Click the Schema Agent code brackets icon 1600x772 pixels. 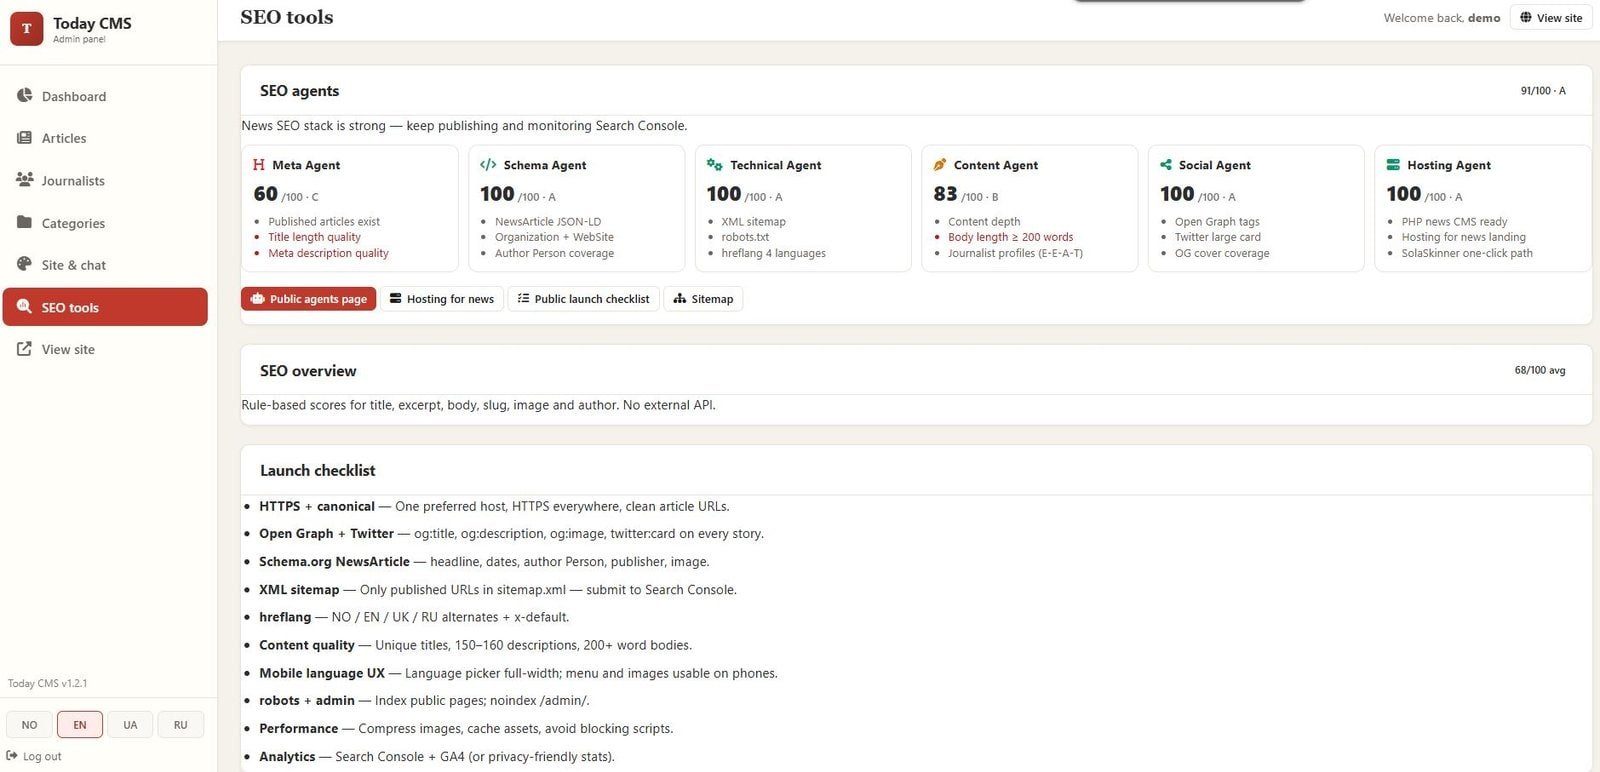click(488, 164)
